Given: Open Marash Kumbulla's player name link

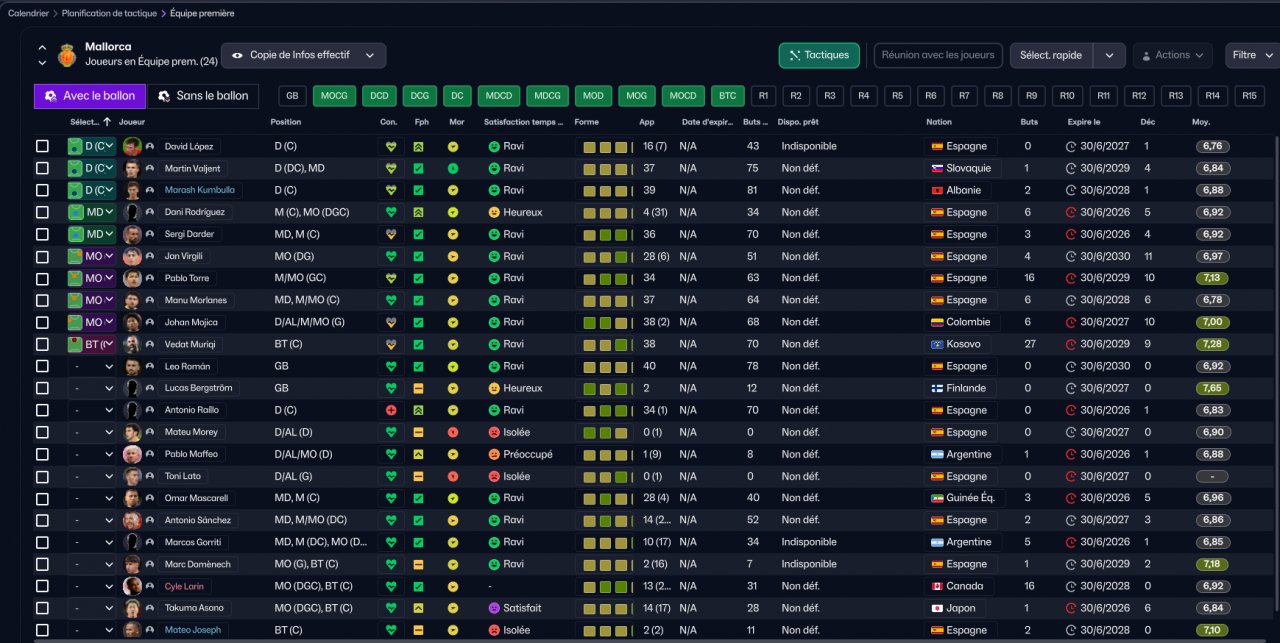Looking at the screenshot, I should [x=199, y=190].
